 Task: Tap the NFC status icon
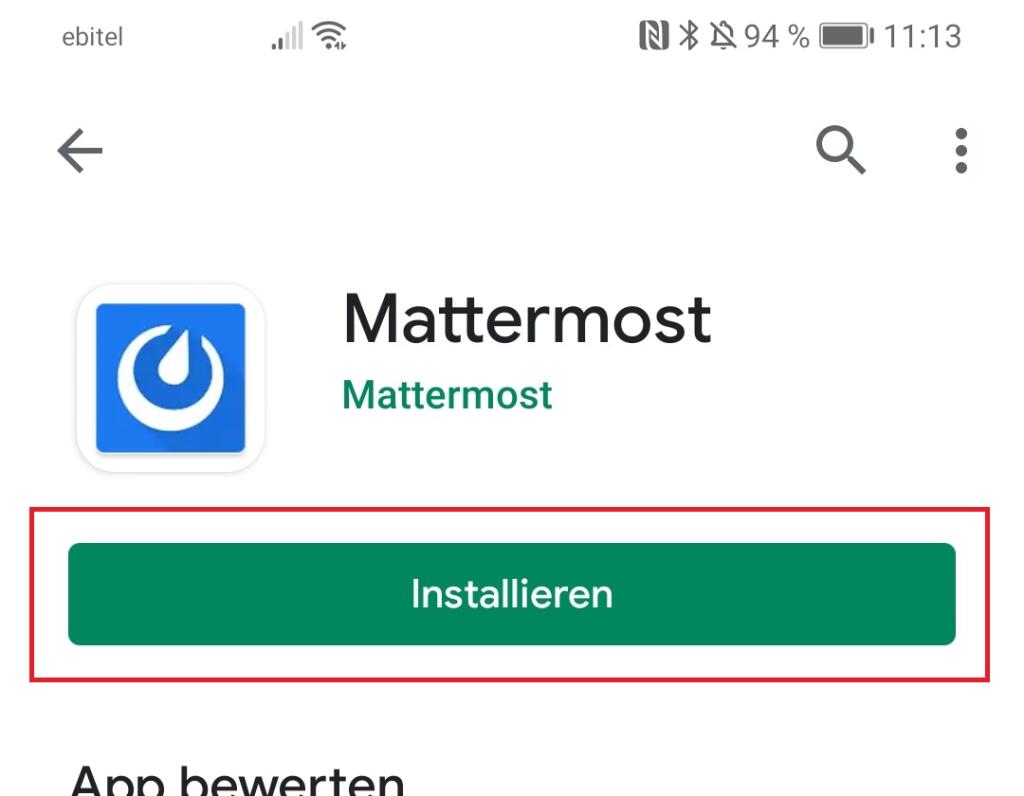654,35
